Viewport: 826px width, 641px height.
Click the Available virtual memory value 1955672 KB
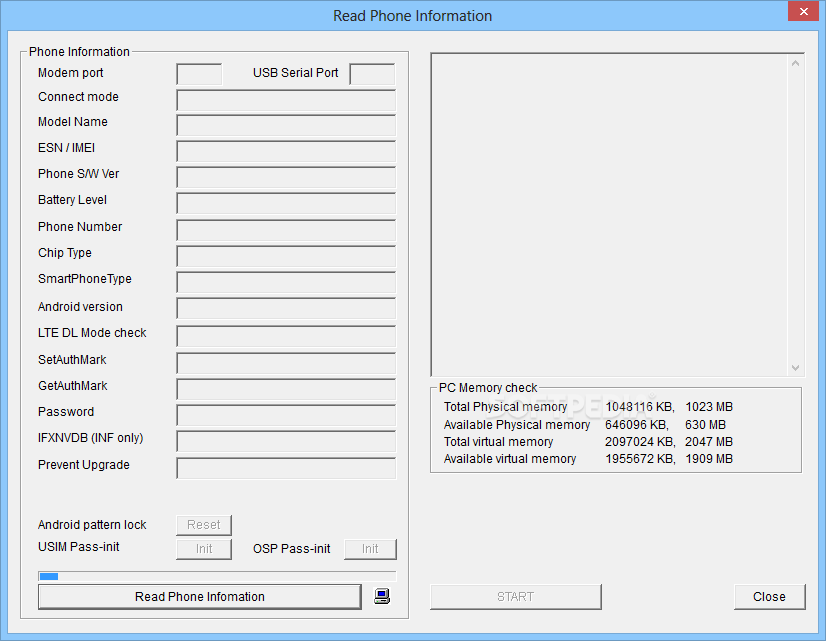click(640, 459)
